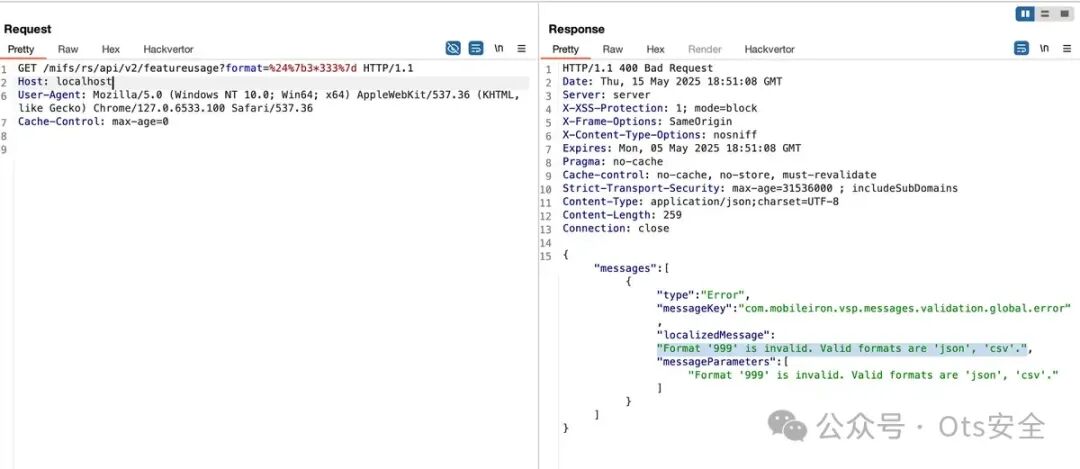Open the Request panel hamburger menu
The height and width of the screenshot is (469, 1080).
(521, 48)
